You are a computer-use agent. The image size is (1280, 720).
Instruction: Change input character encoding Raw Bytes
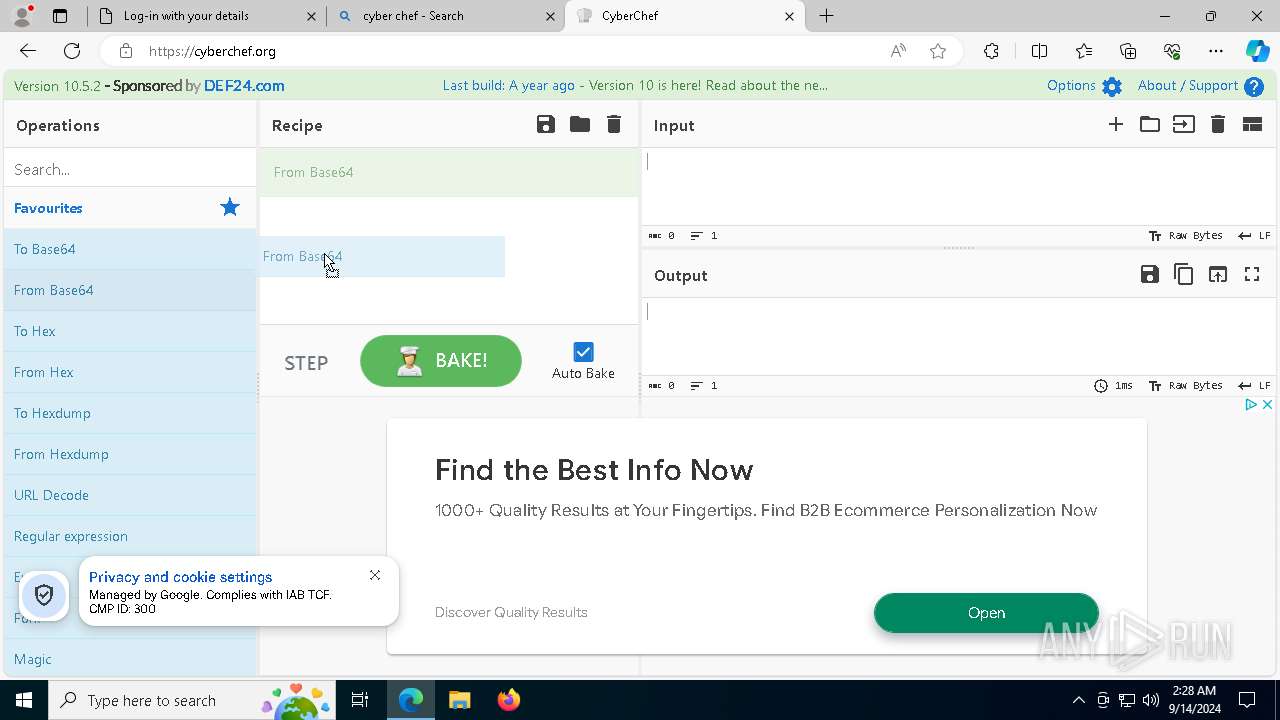(1186, 236)
